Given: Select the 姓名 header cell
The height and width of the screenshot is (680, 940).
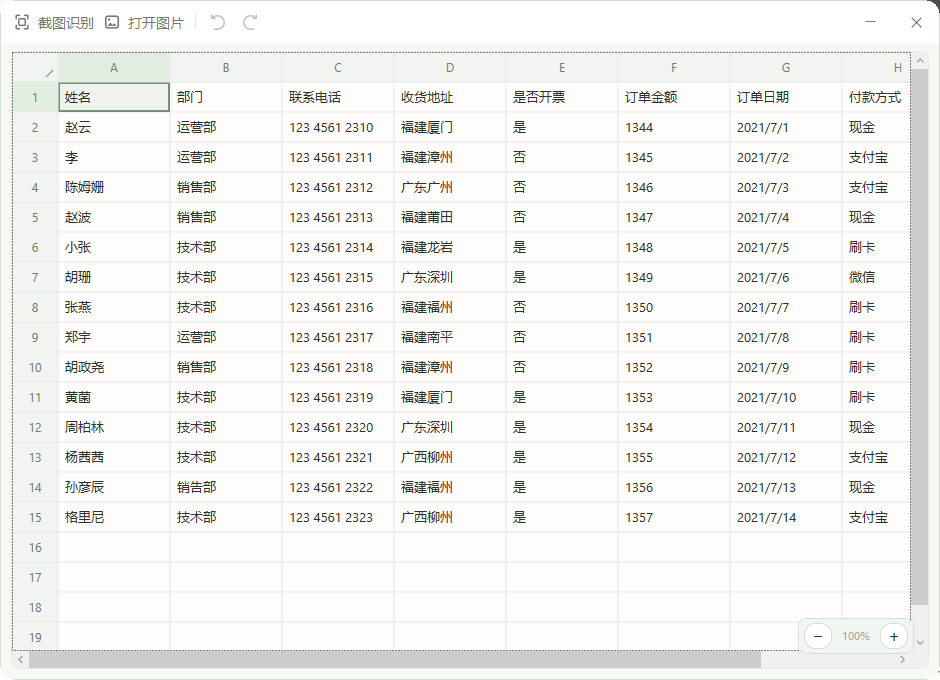Looking at the screenshot, I should coord(114,97).
